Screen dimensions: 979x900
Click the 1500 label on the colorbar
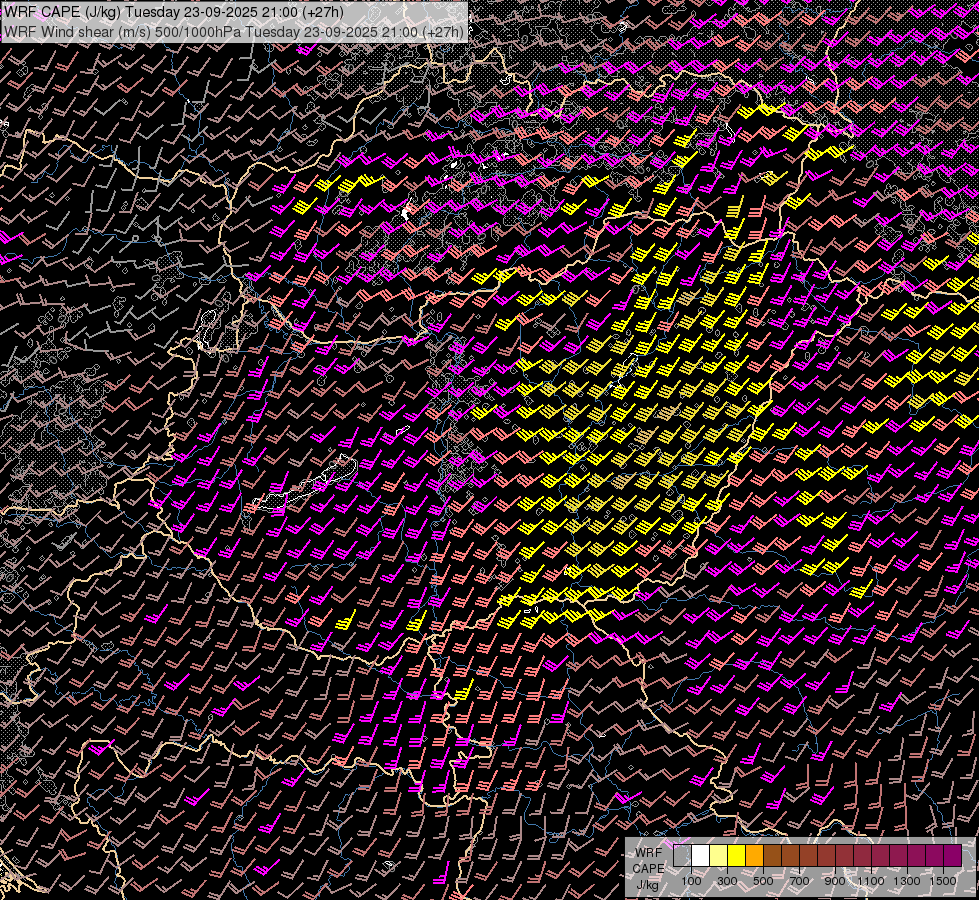[x=942, y=881]
